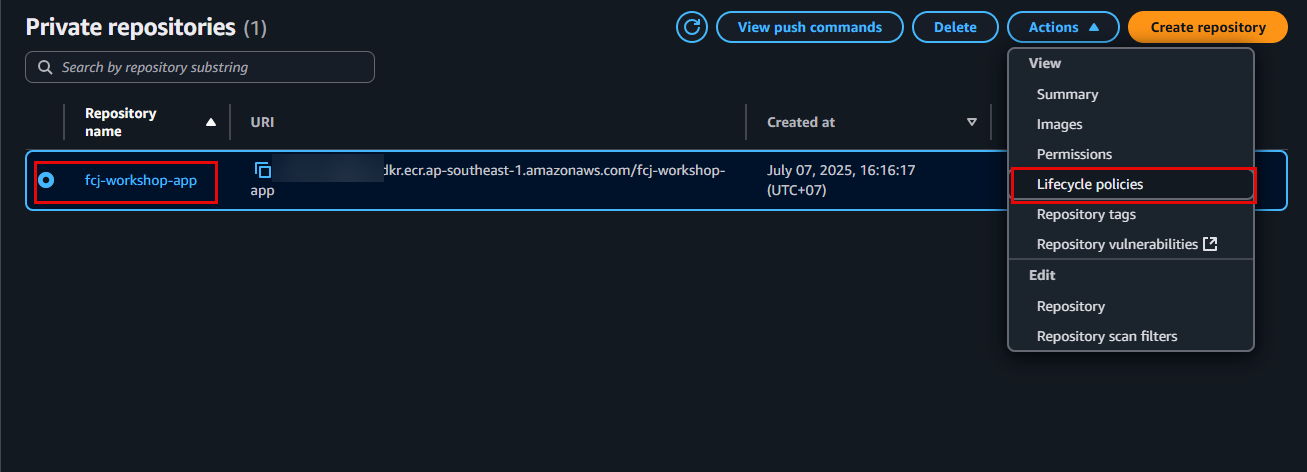Choose Repository under Edit section
Viewport: 1307px width, 472px height.
pyautogui.click(x=1070, y=306)
